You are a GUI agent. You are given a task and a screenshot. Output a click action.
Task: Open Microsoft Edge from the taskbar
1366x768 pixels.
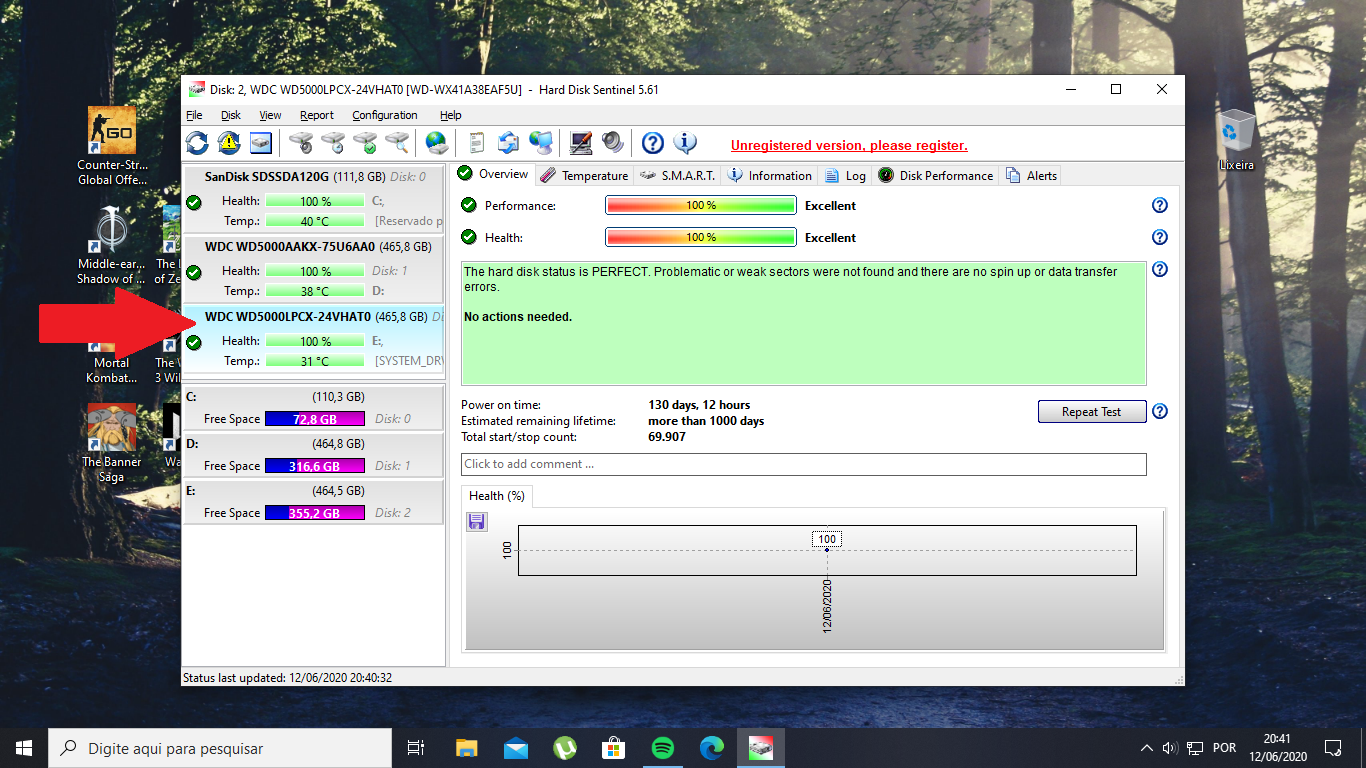tap(711, 748)
